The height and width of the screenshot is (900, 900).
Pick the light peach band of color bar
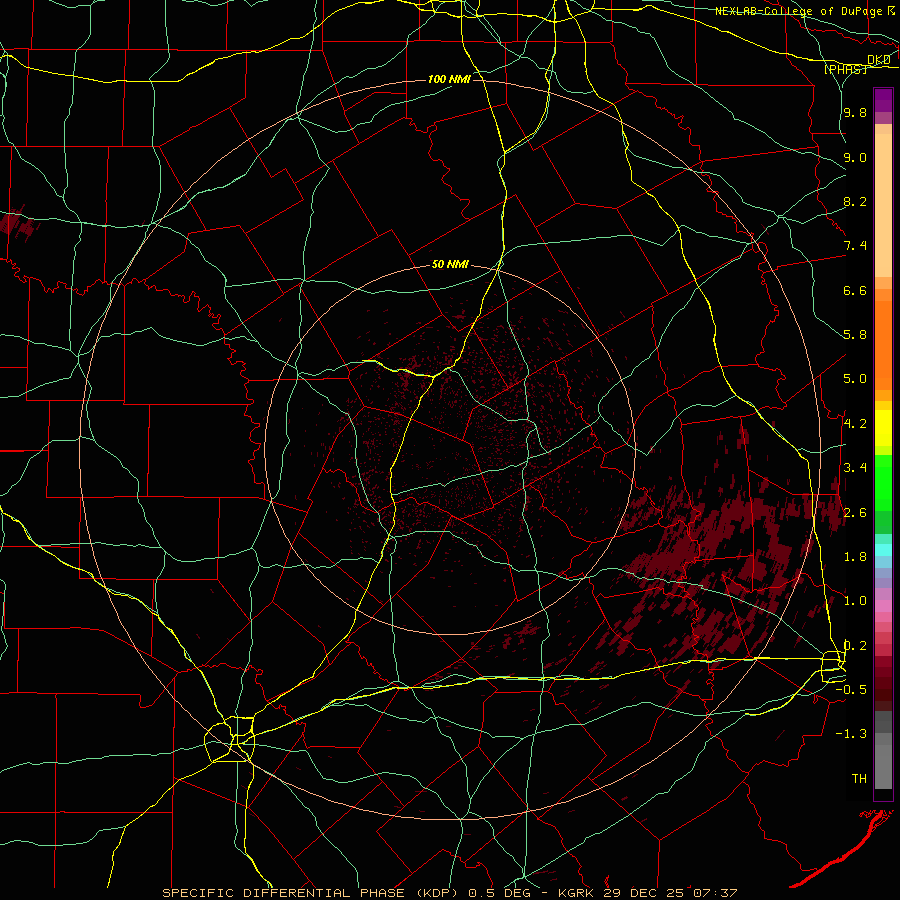point(883,205)
